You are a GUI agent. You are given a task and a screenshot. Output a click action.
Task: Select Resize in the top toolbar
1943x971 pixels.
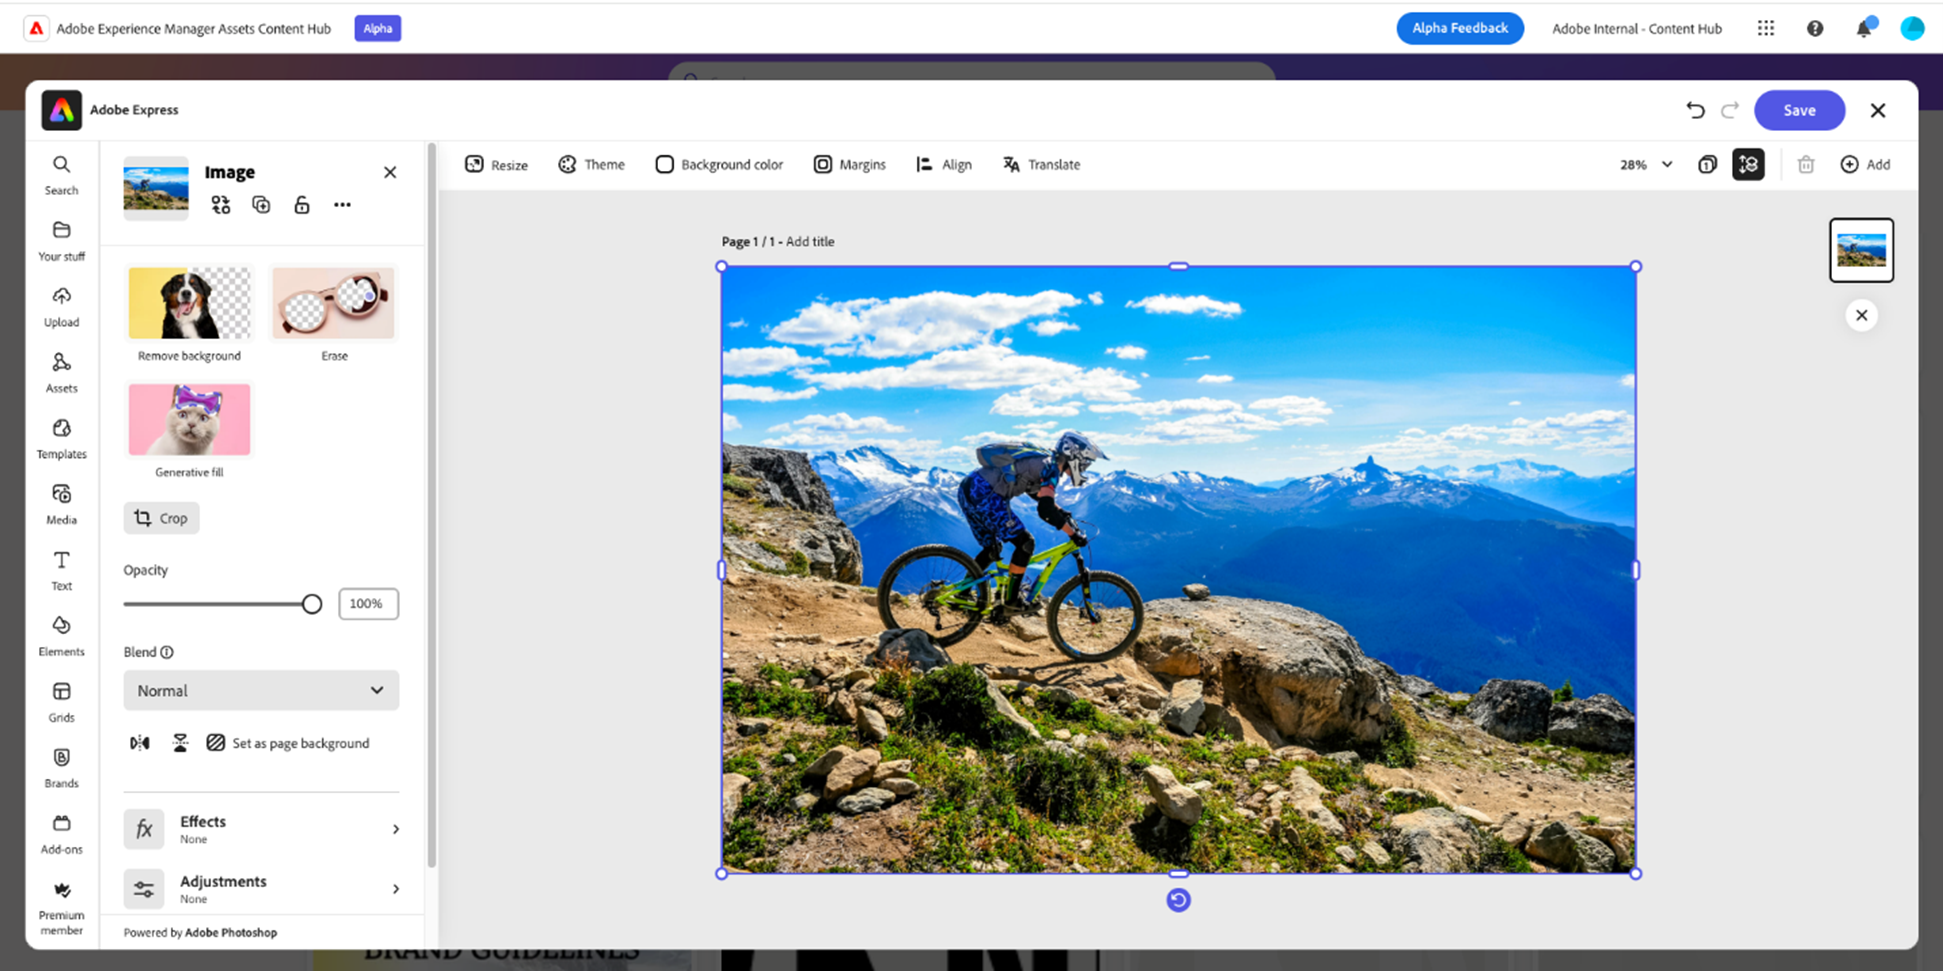[x=496, y=164]
